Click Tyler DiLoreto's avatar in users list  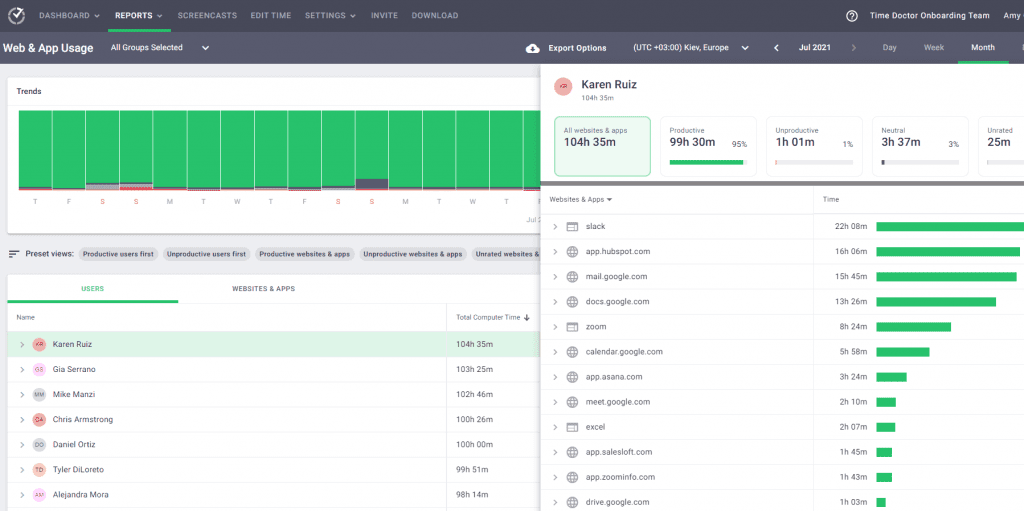(x=39, y=470)
